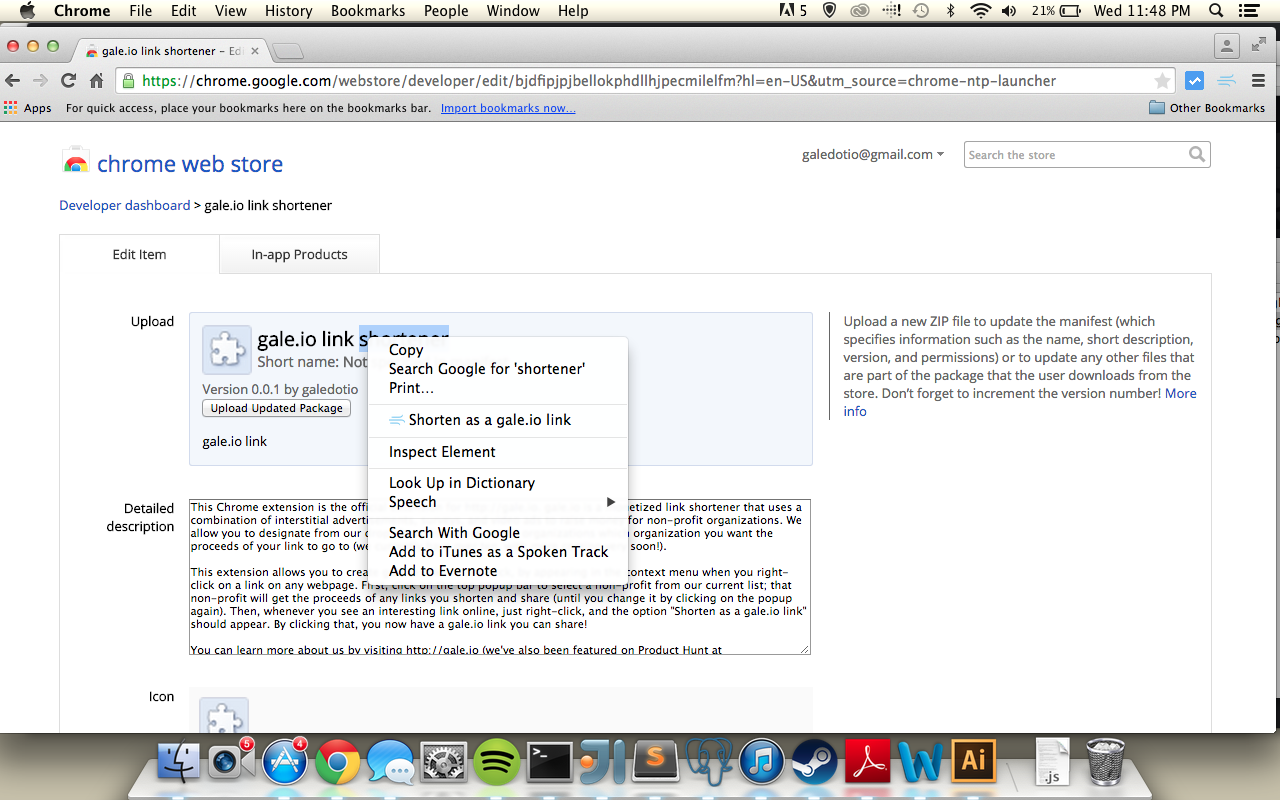Viewport: 1280px width, 800px height.
Task: Launch Terminal from the dock
Action: pos(549,763)
